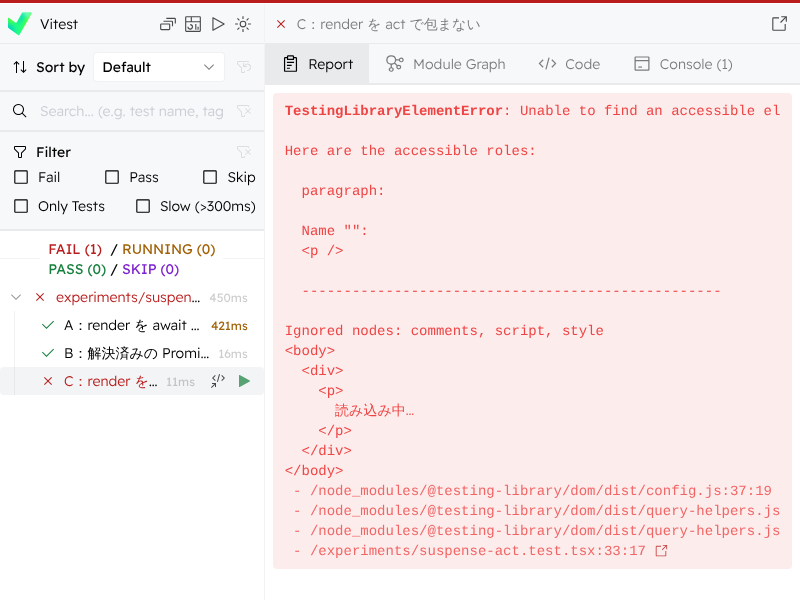Run all tests with play icon

(218, 24)
